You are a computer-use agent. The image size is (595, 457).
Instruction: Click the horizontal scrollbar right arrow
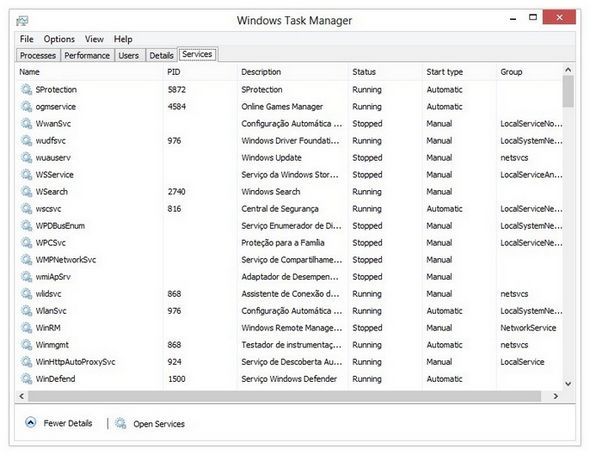(x=556, y=396)
